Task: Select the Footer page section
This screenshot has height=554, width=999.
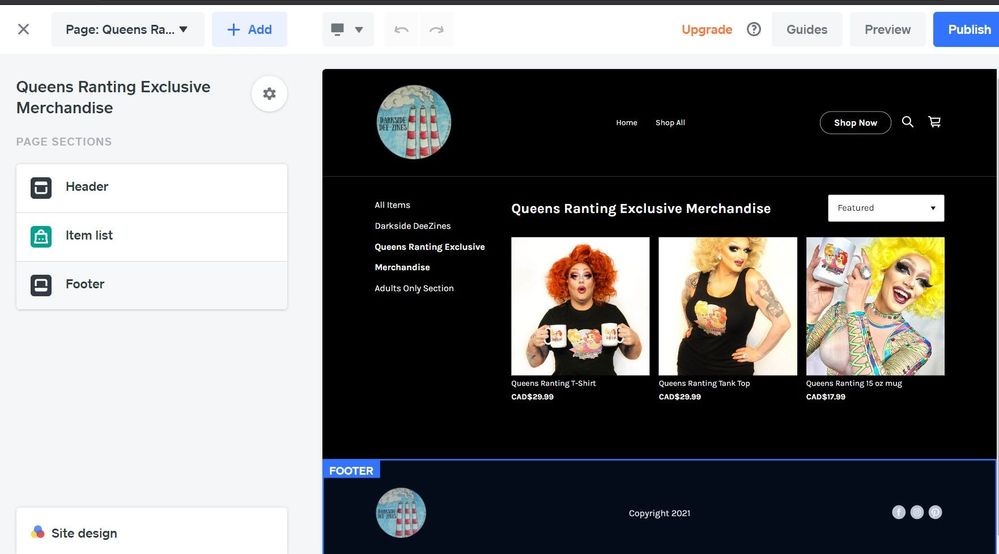Action: 152,285
